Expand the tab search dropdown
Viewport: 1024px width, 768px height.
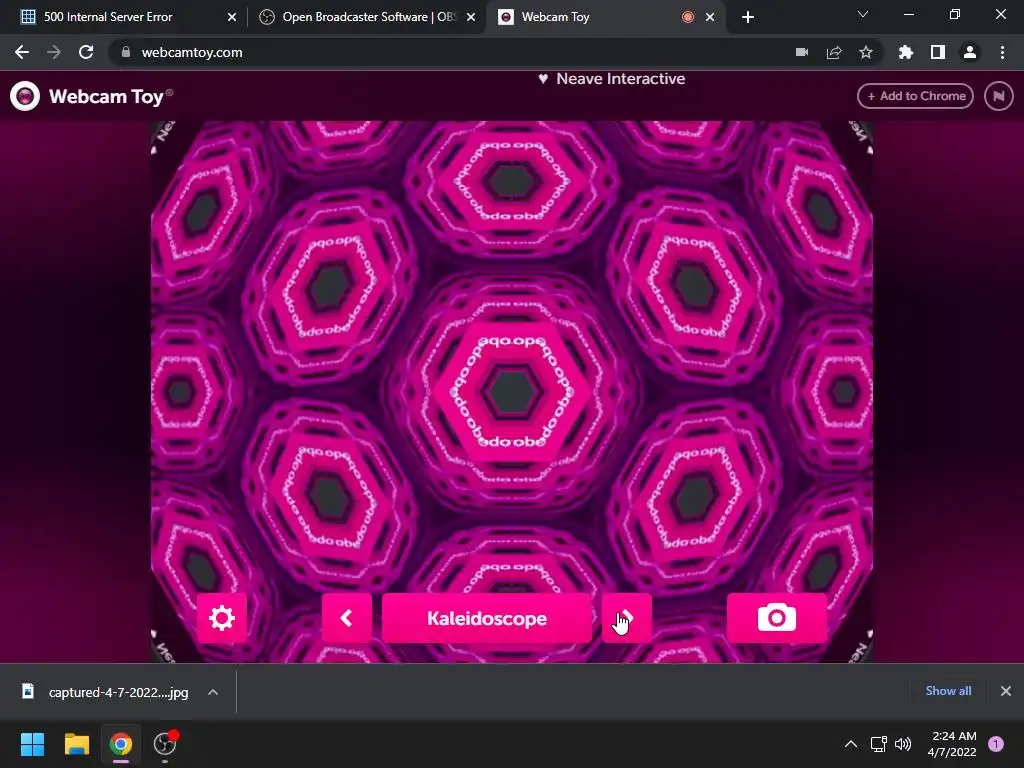tap(863, 14)
